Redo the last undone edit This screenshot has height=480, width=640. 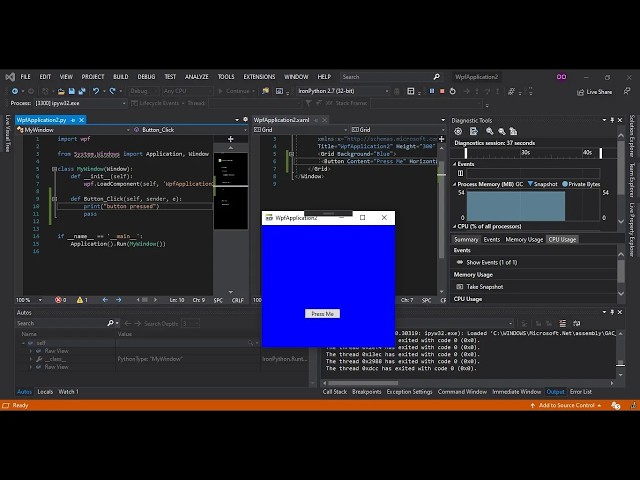(112, 91)
